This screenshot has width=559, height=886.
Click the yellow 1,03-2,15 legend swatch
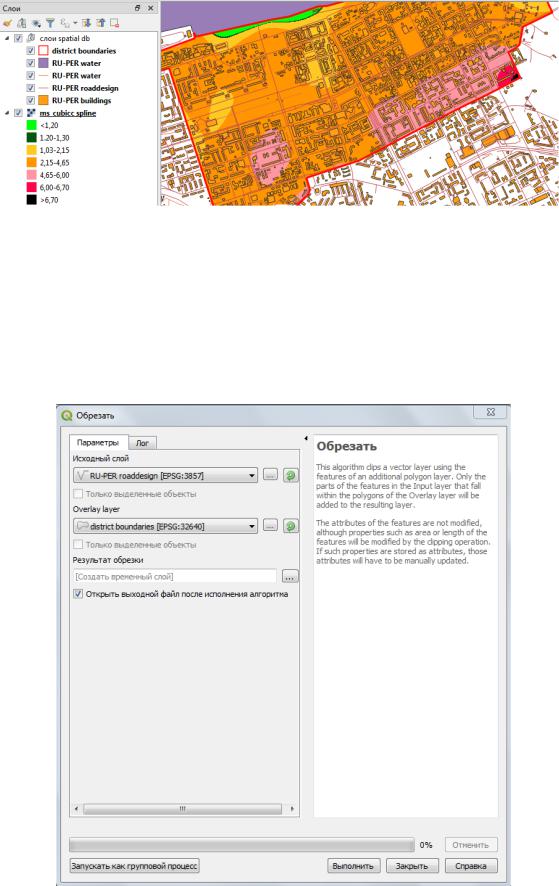[x=31, y=150]
